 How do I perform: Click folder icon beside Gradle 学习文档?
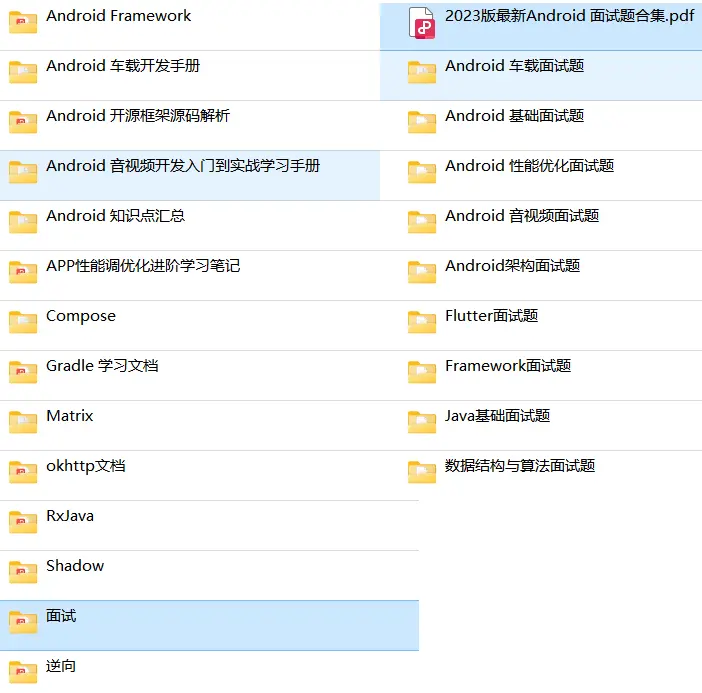(23, 372)
